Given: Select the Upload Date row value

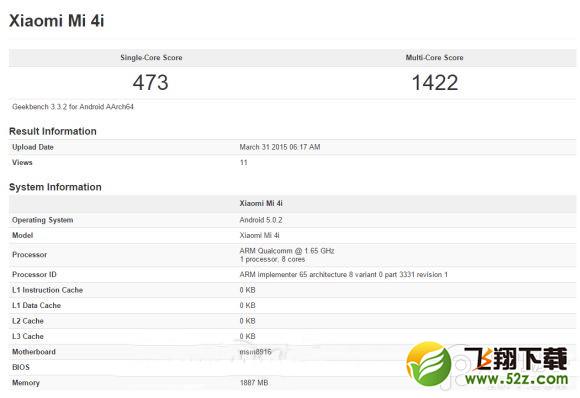Looking at the screenshot, I should coord(280,147).
